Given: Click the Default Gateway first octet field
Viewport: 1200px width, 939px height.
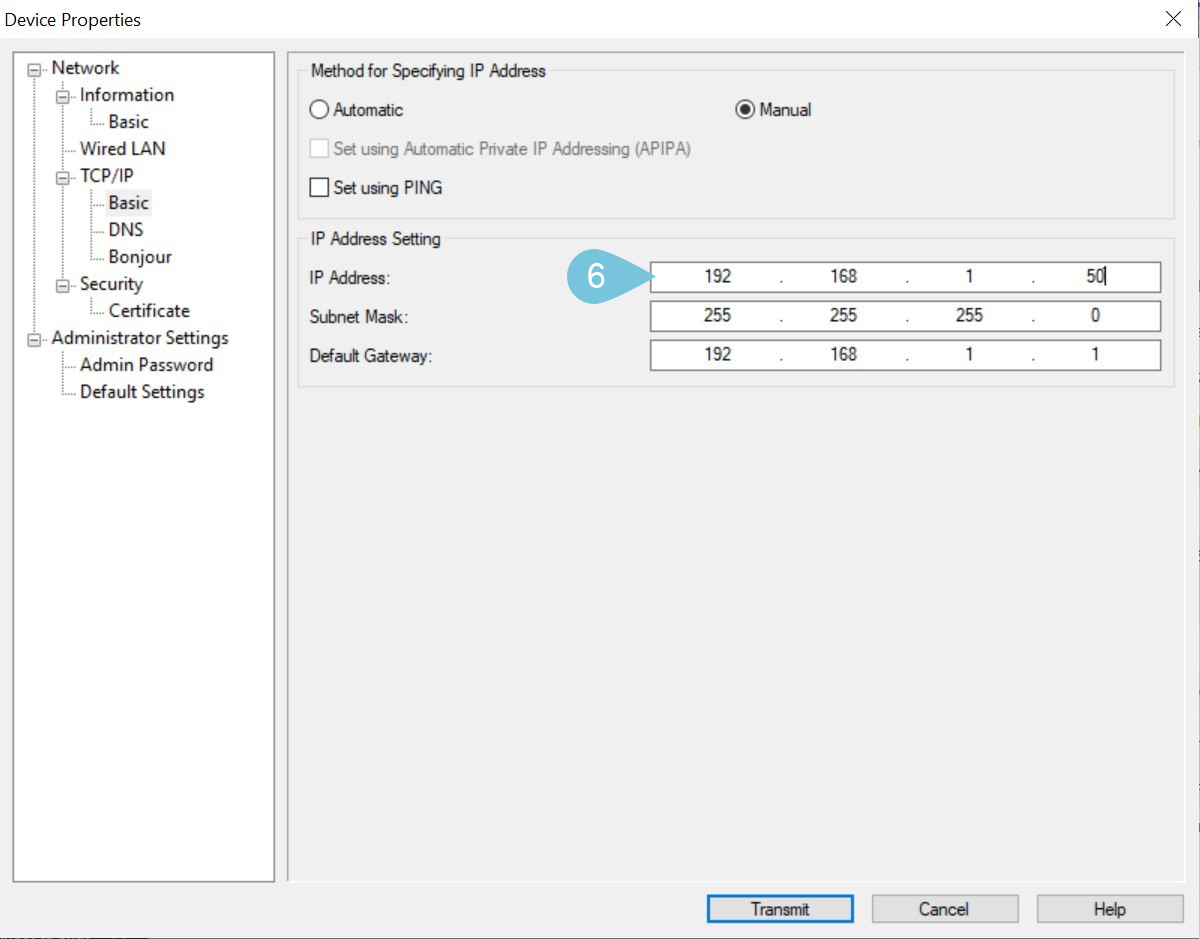Looking at the screenshot, I should (717, 355).
